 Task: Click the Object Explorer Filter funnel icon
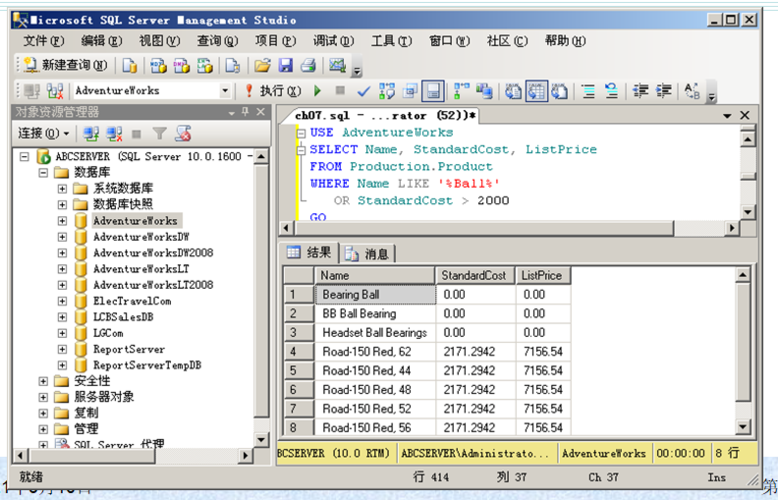click(159, 133)
